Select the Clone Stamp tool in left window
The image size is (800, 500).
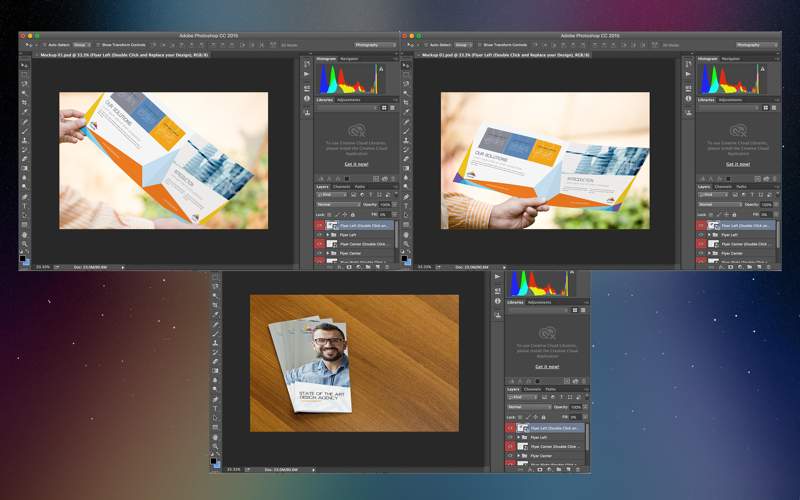coord(24,140)
